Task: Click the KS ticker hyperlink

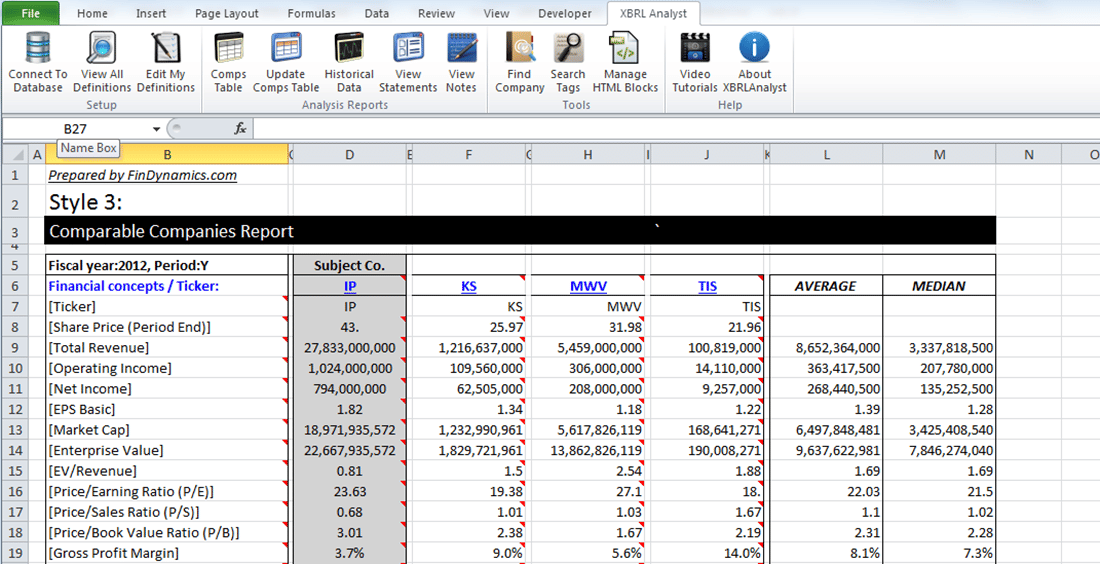Action: tap(469, 286)
